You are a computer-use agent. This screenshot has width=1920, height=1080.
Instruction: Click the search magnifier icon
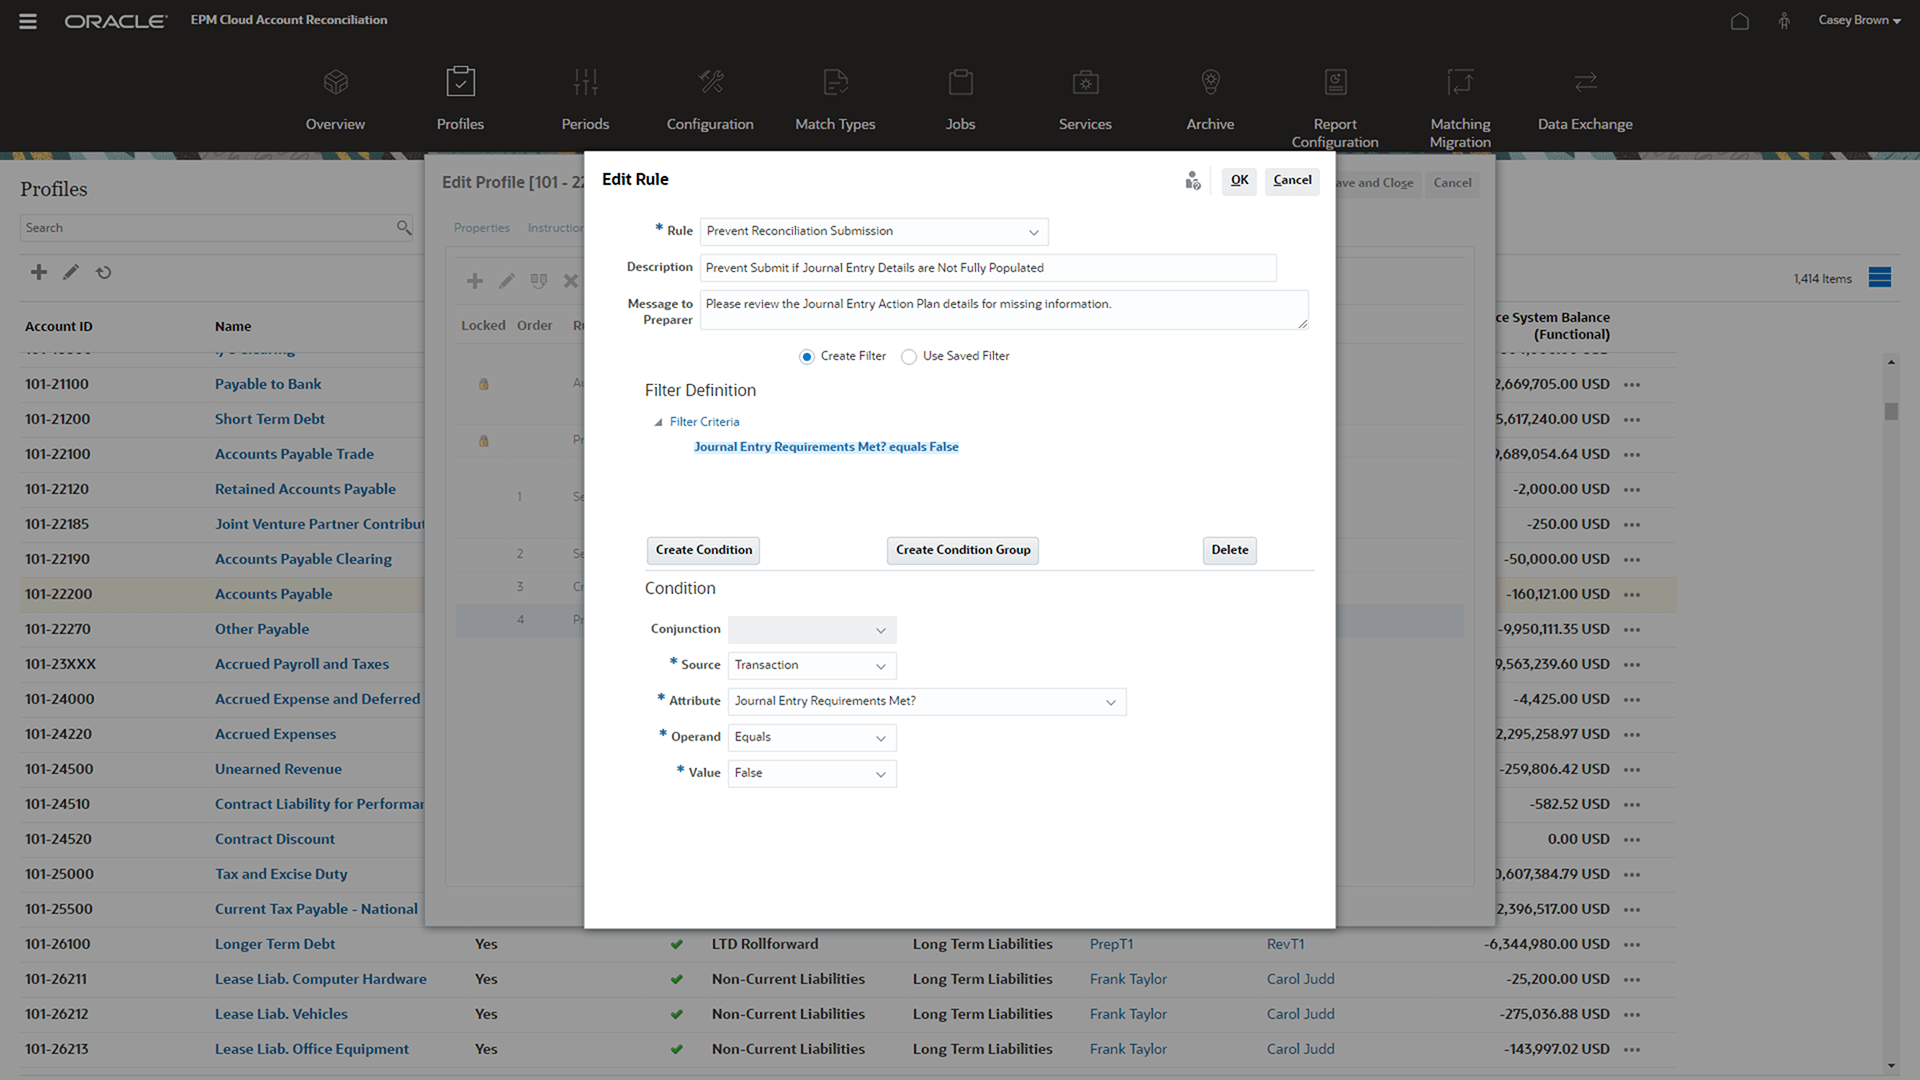coord(404,228)
